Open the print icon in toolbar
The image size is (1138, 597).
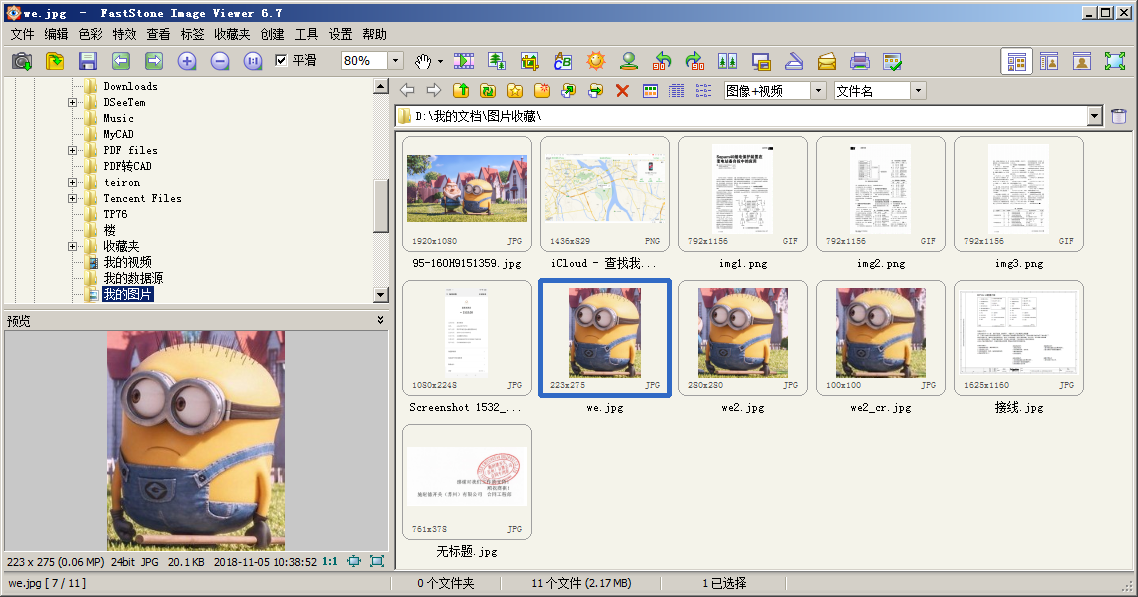[x=859, y=62]
